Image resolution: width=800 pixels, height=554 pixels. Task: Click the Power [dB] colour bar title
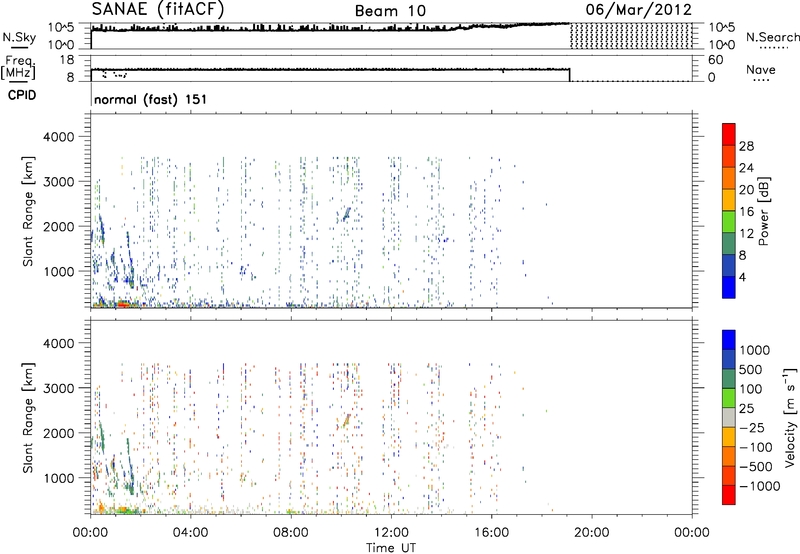point(763,211)
